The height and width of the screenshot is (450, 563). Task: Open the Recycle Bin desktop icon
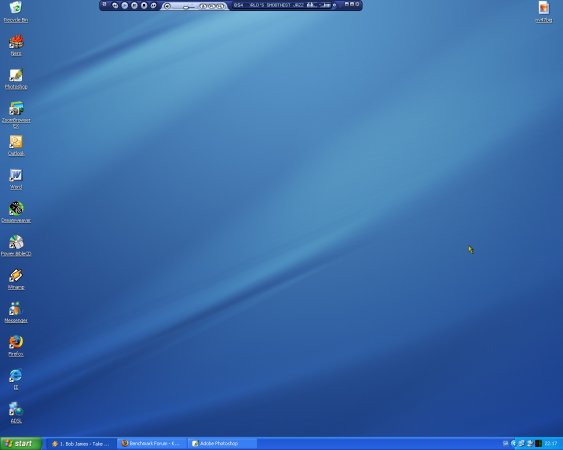(16, 11)
